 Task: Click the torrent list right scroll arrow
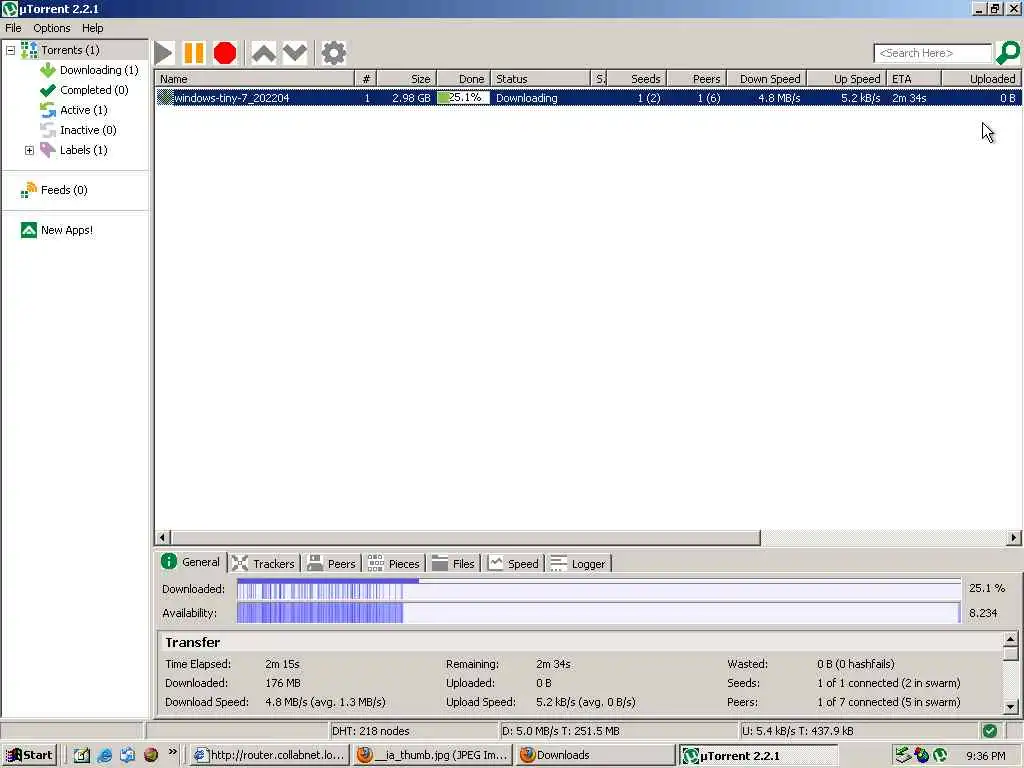(1014, 537)
